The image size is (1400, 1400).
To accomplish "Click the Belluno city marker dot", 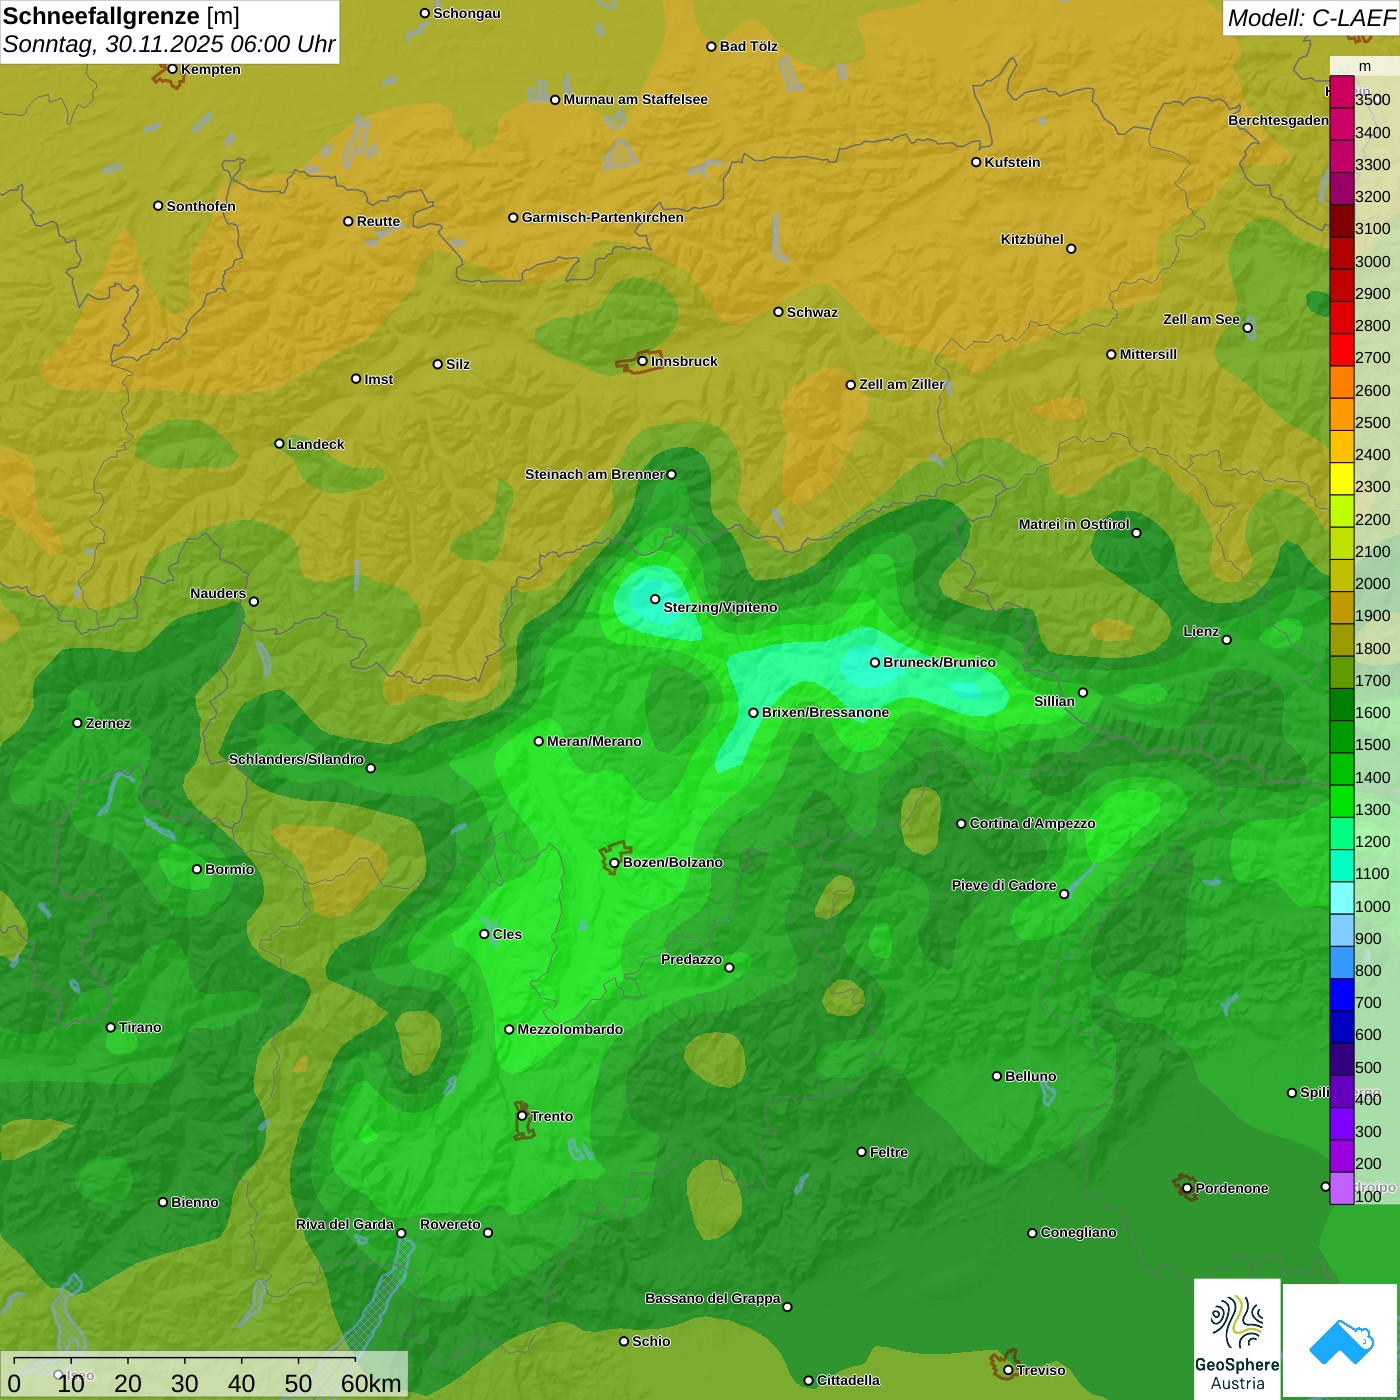I will coord(996,1076).
